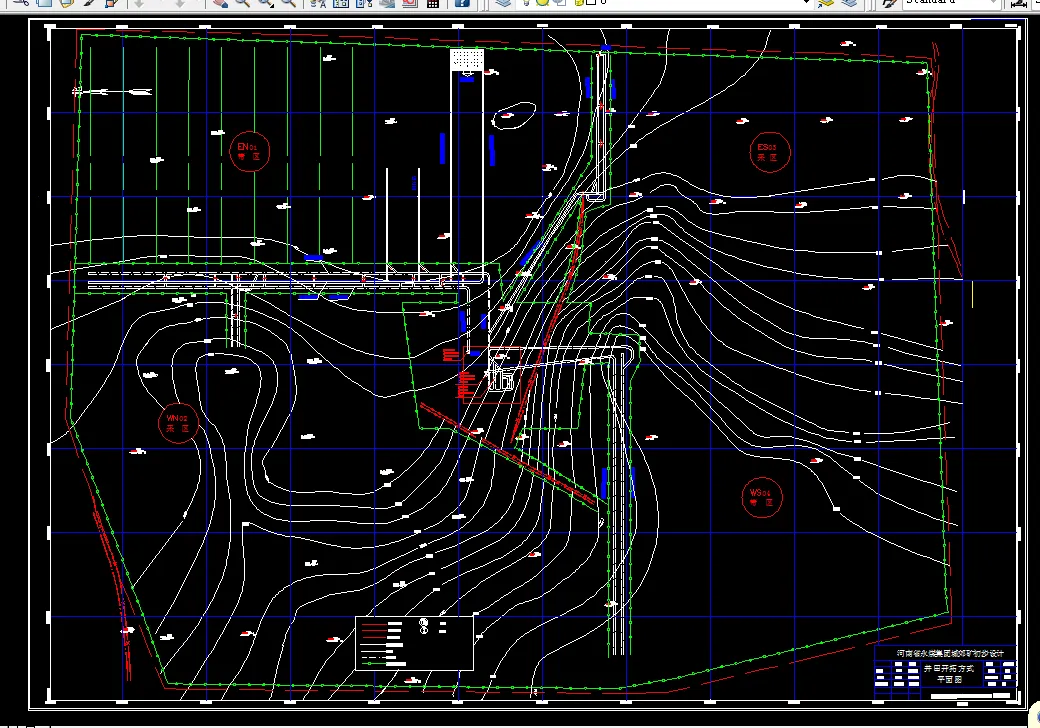The height and width of the screenshot is (728, 1040).
Task: Click Make Object's Layer Current icon
Action: (826, 3)
